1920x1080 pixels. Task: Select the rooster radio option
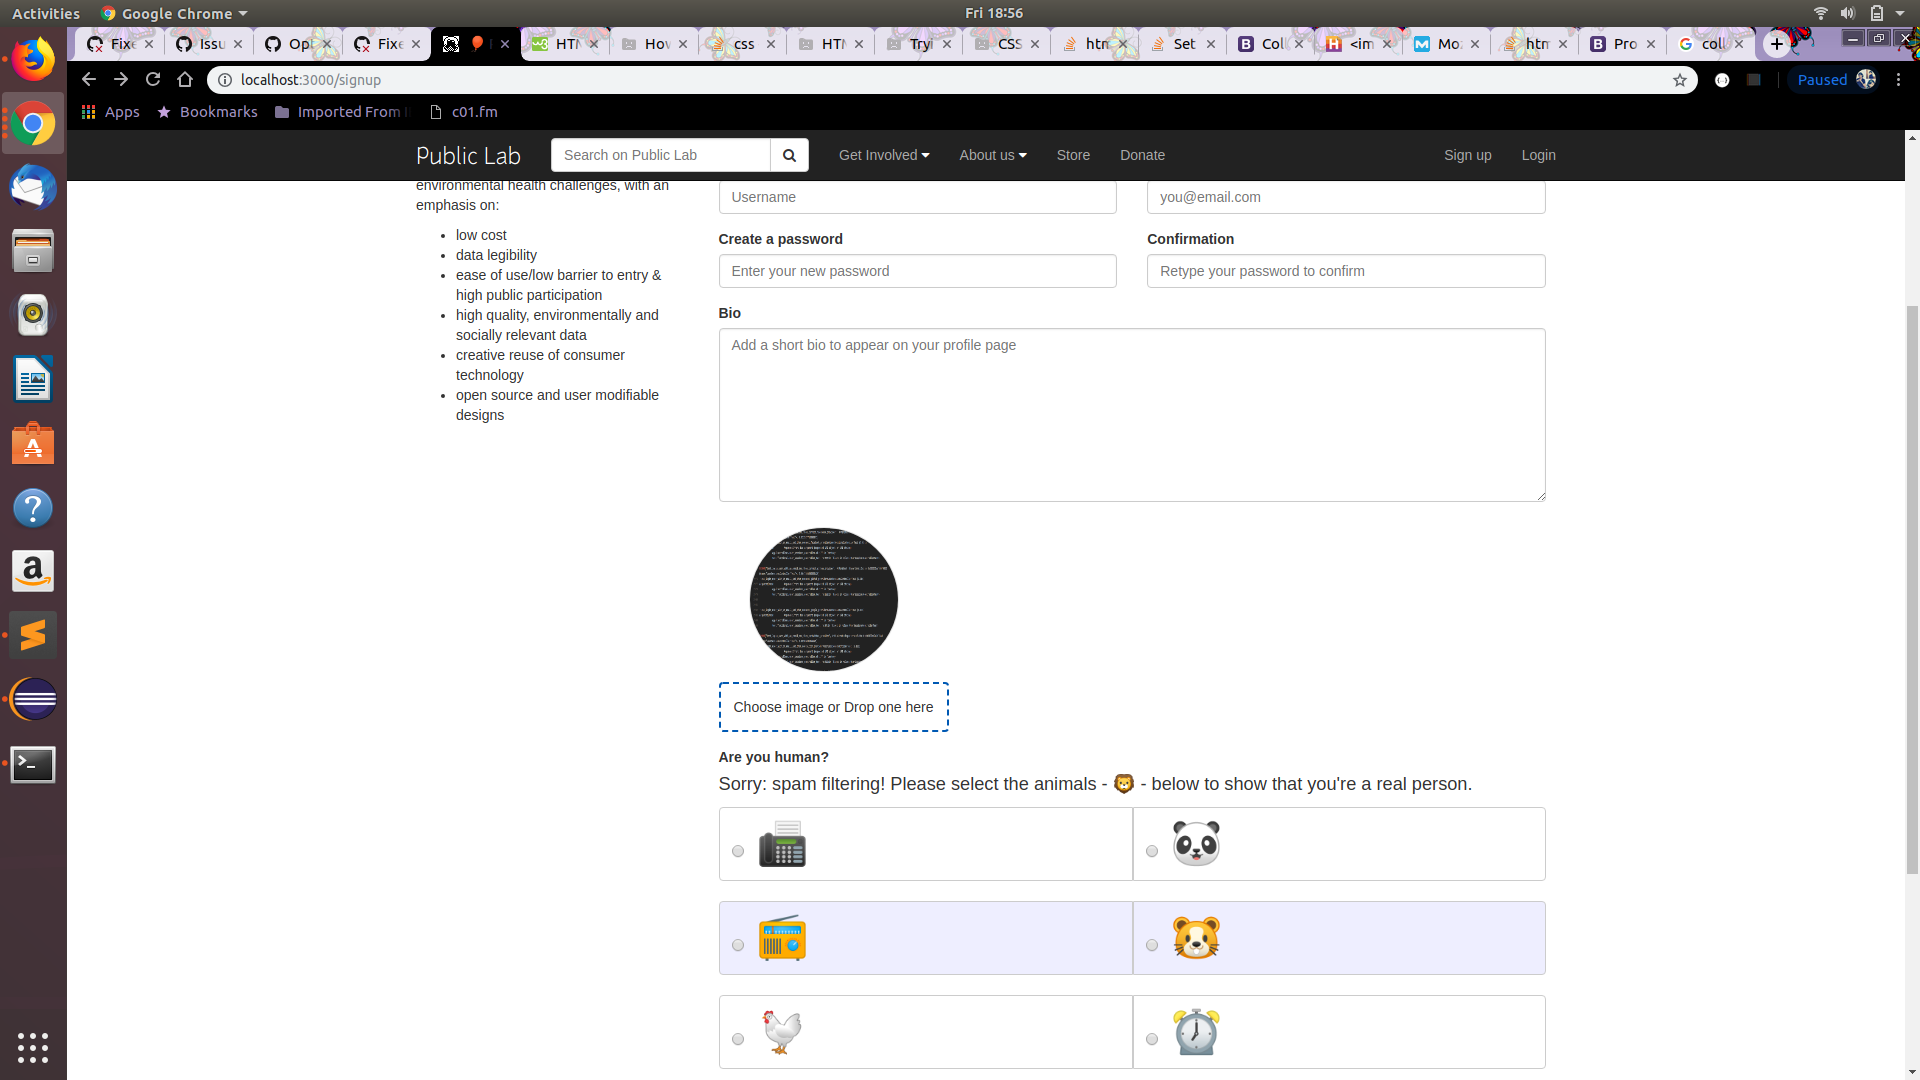coord(738,1039)
